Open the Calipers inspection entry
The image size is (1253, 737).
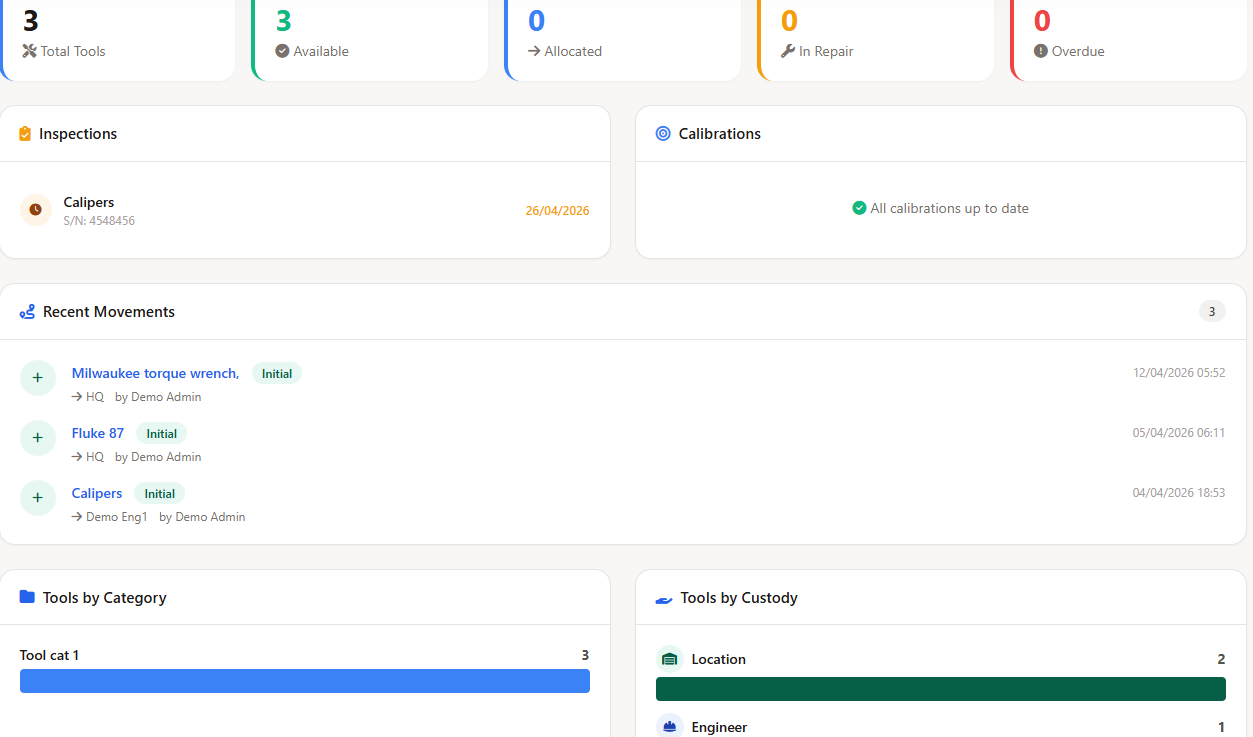pyautogui.click(x=305, y=210)
